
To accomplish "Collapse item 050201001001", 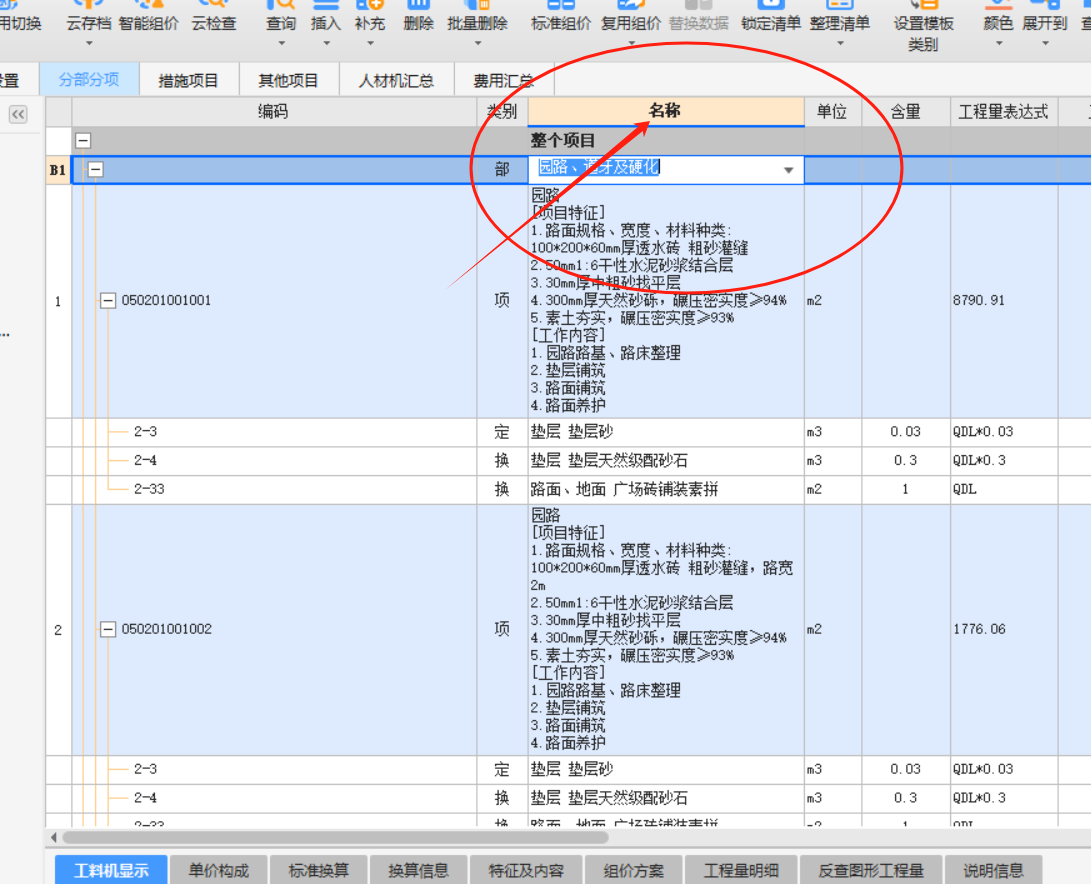I will 108,301.
